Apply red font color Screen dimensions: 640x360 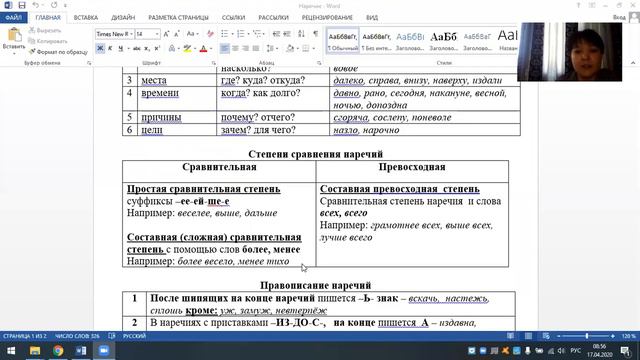coord(203,49)
